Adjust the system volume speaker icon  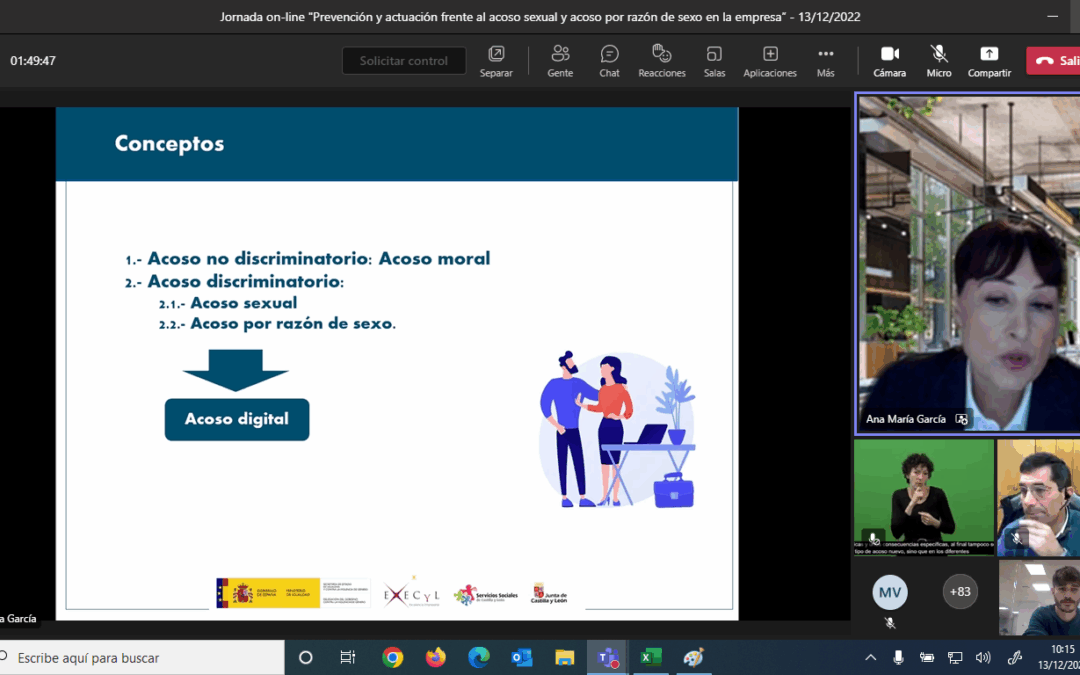tap(983, 658)
